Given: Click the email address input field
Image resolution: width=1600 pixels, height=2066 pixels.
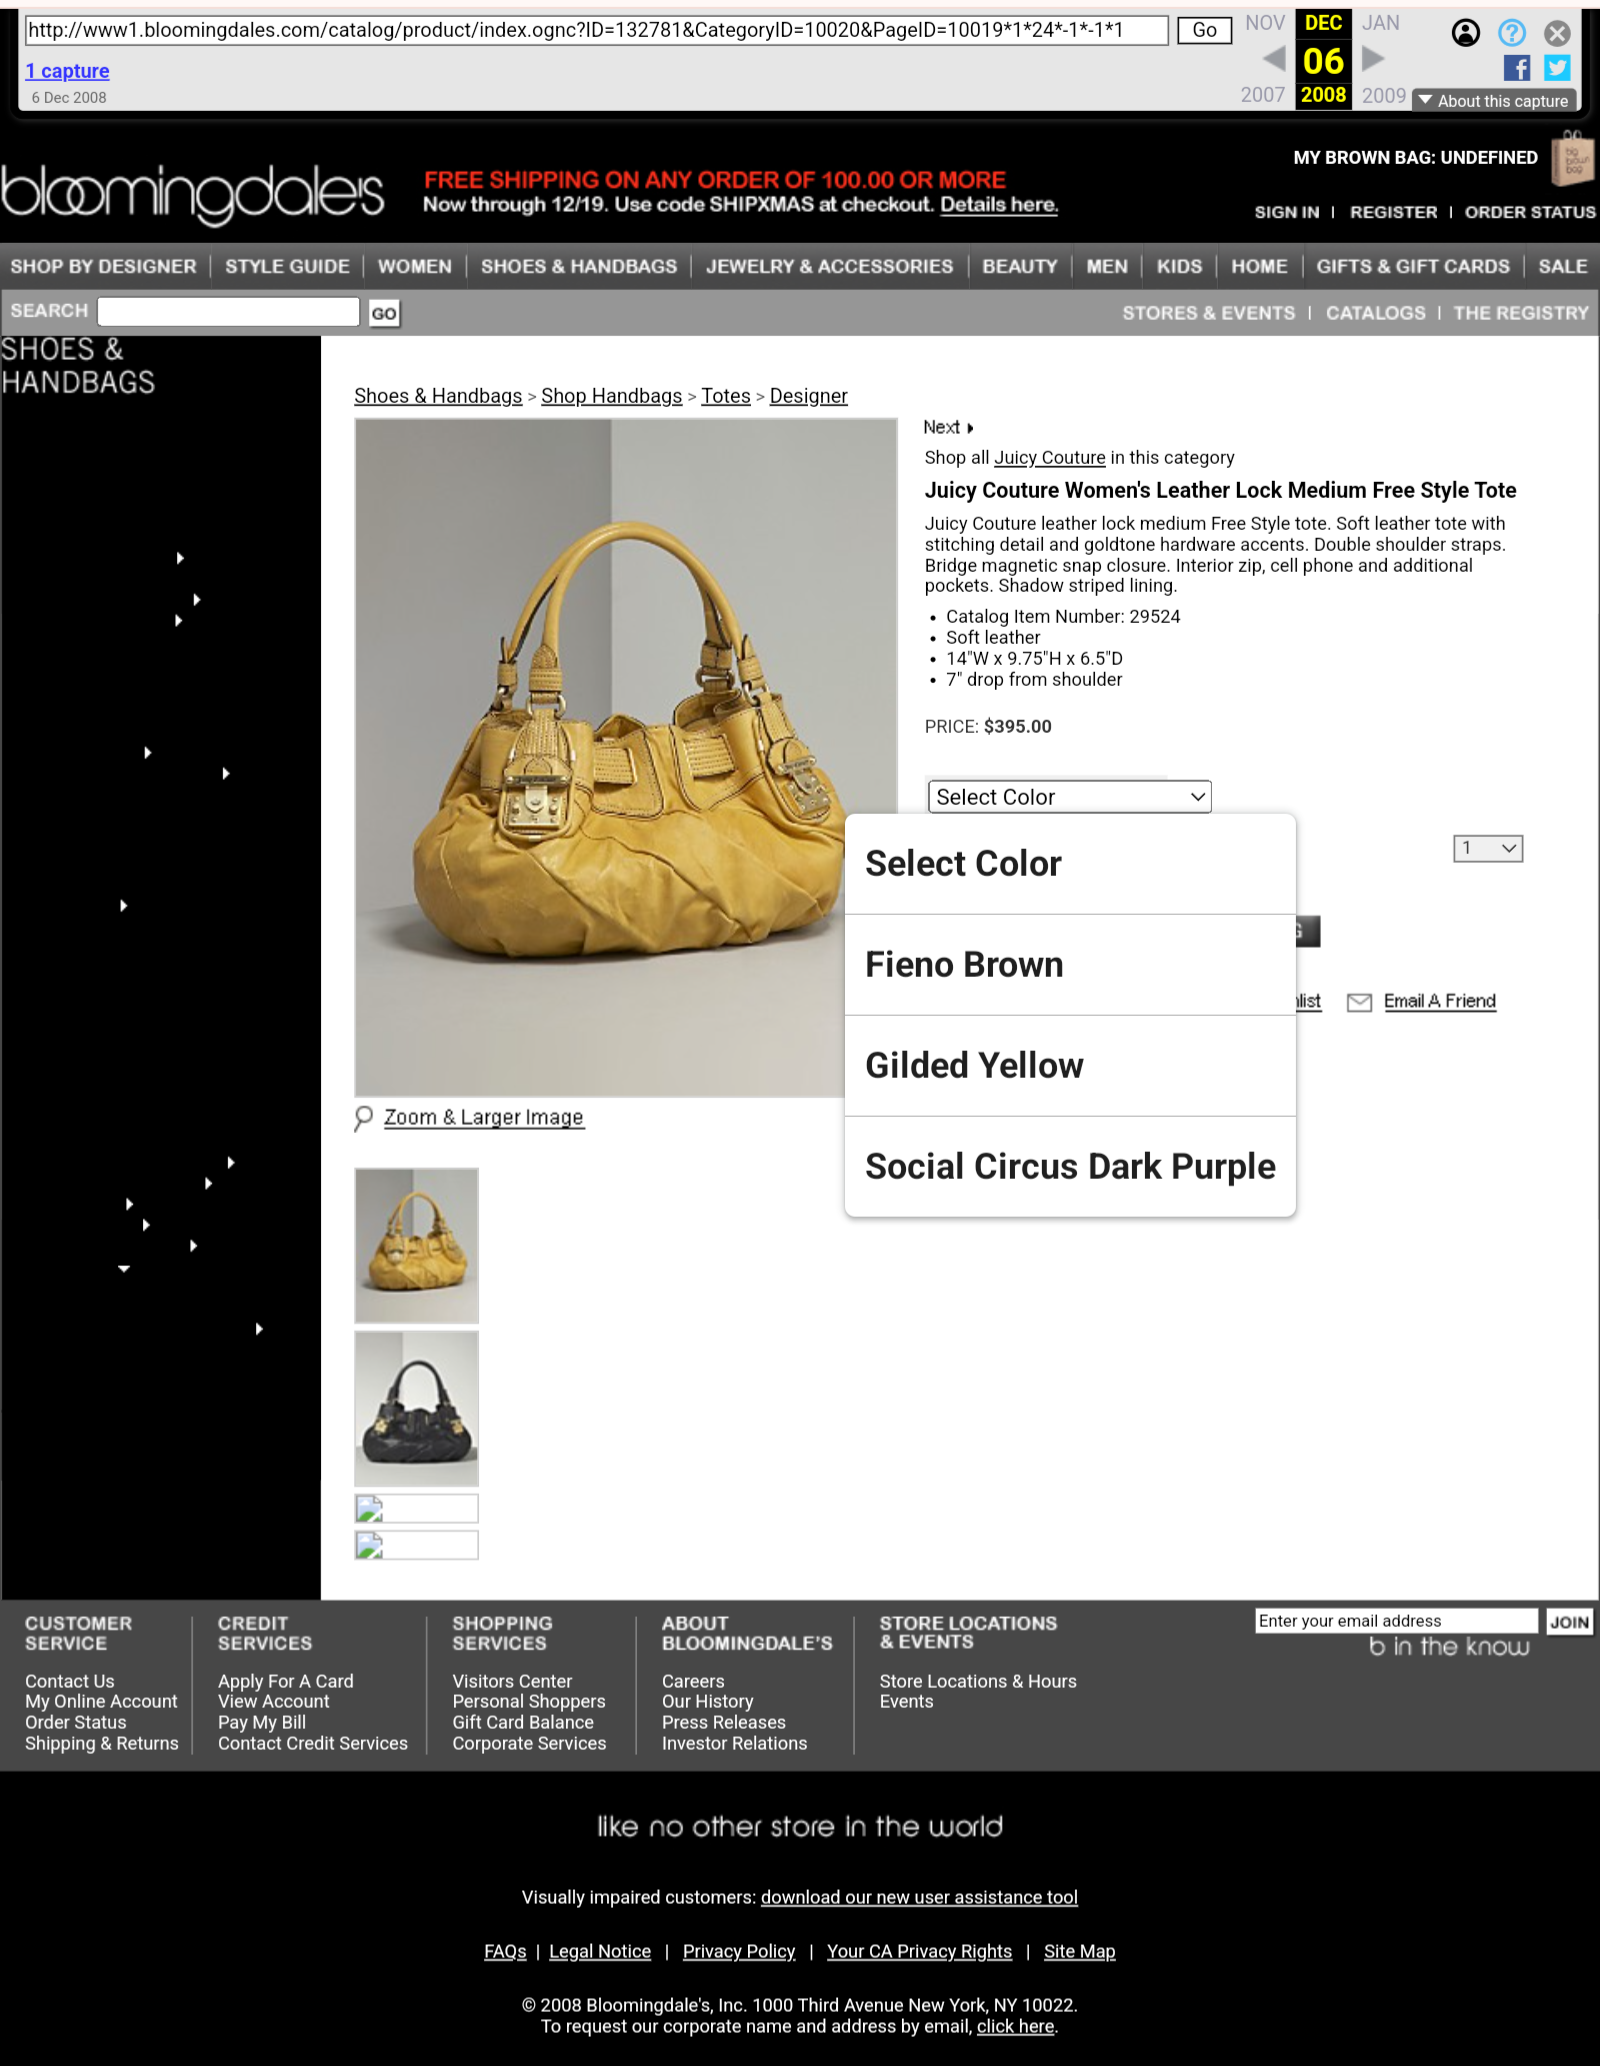Looking at the screenshot, I should click(1396, 1621).
